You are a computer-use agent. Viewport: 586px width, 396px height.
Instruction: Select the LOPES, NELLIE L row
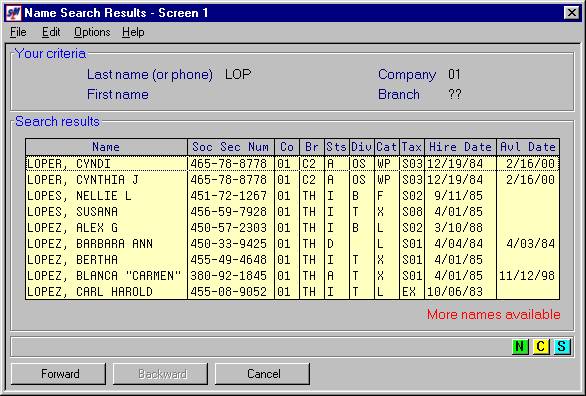pyautogui.click(x=293, y=196)
